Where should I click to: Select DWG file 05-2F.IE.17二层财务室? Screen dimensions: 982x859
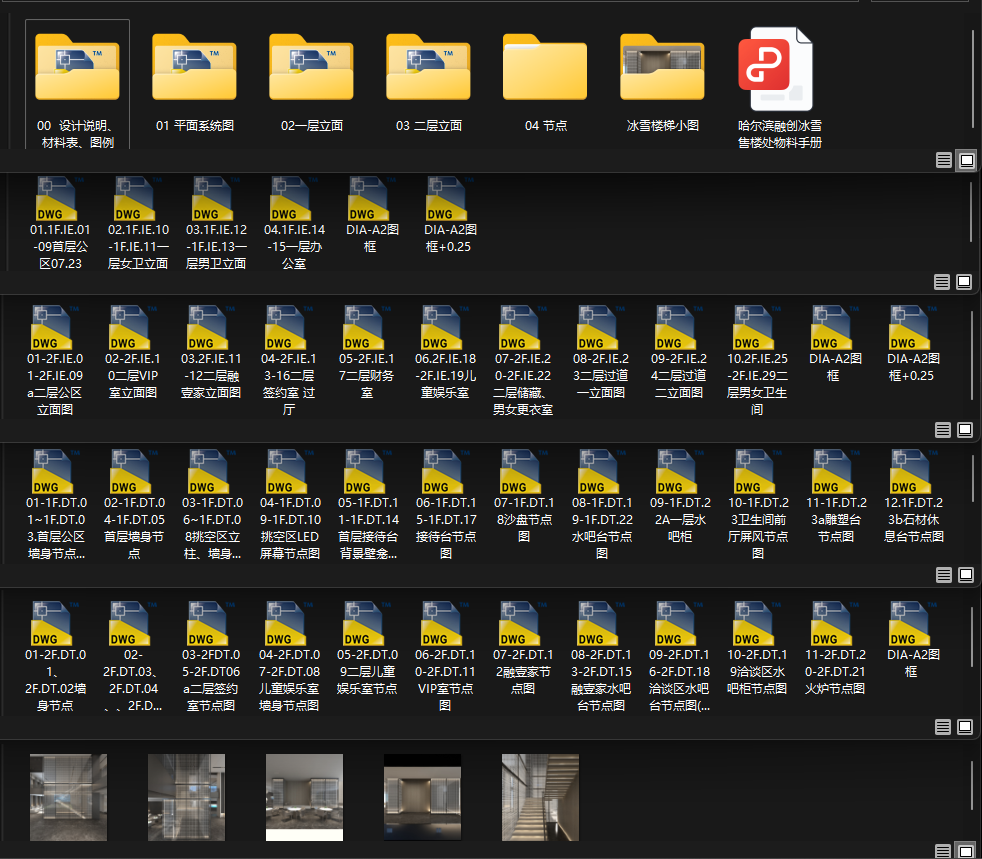(x=367, y=352)
